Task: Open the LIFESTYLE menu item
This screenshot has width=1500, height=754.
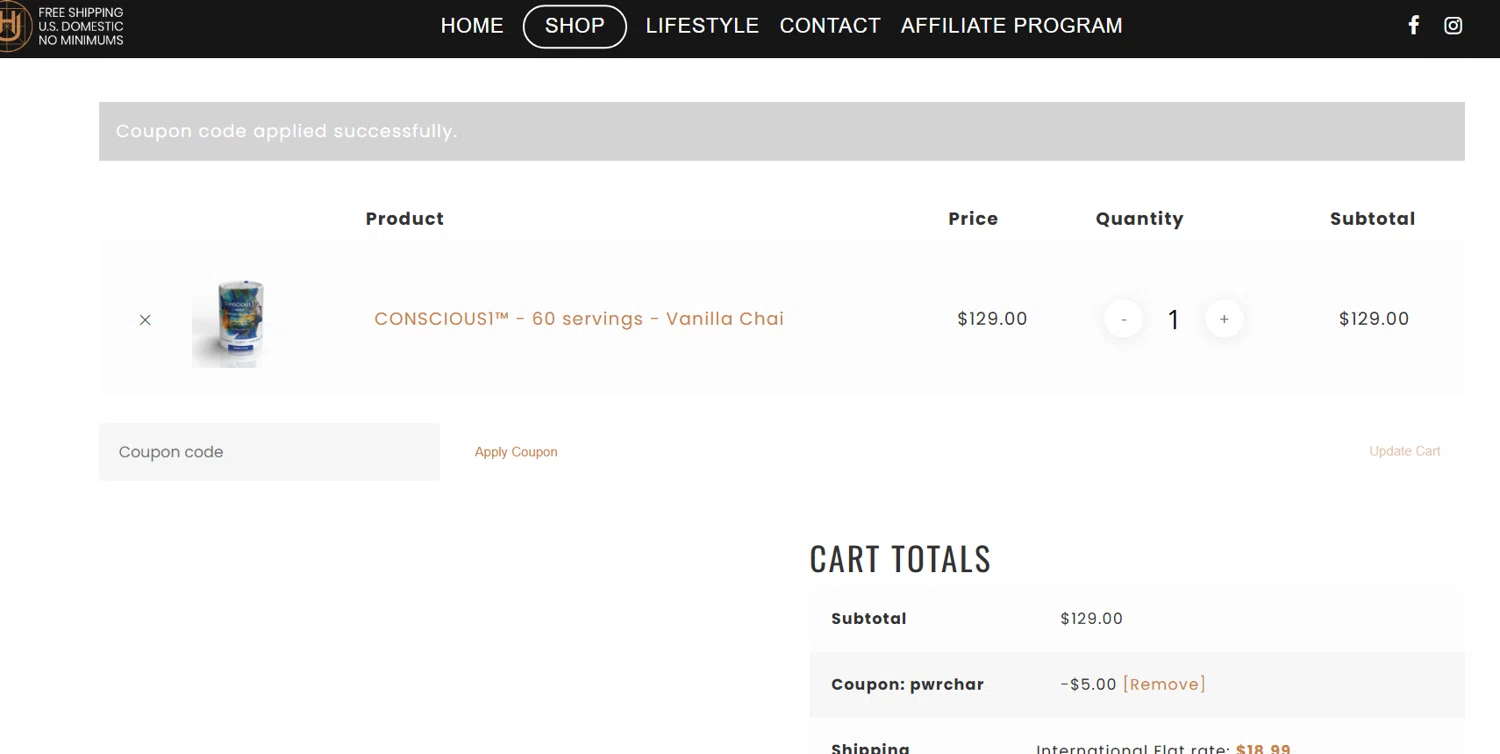Action: pos(702,26)
